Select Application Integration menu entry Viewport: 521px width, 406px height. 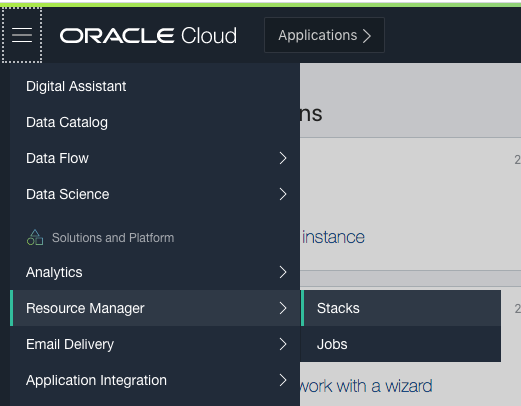pyautogui.click(x=155, y=380)
